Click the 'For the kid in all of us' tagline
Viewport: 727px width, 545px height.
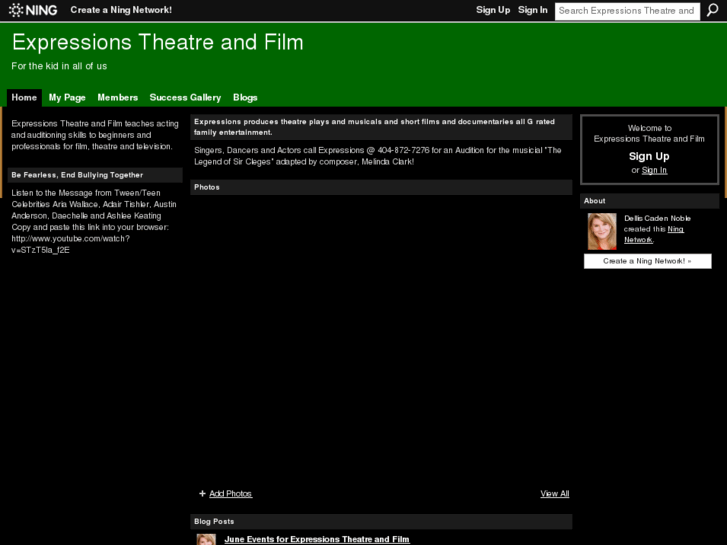59,66
